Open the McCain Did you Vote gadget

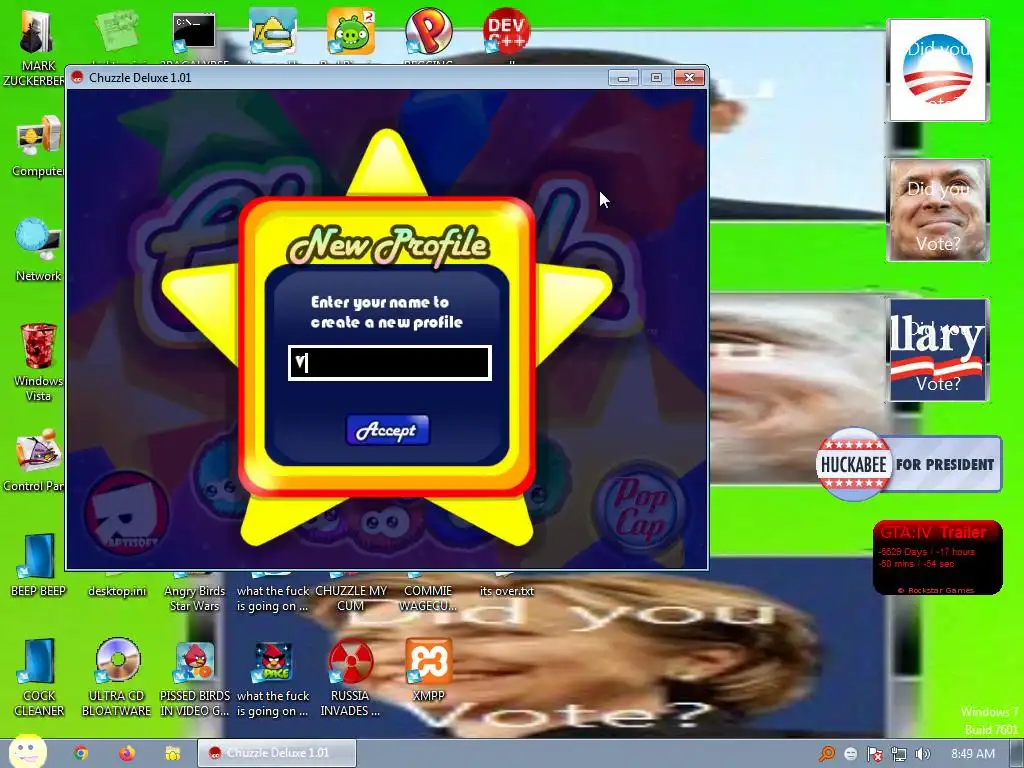click(938, 210)
